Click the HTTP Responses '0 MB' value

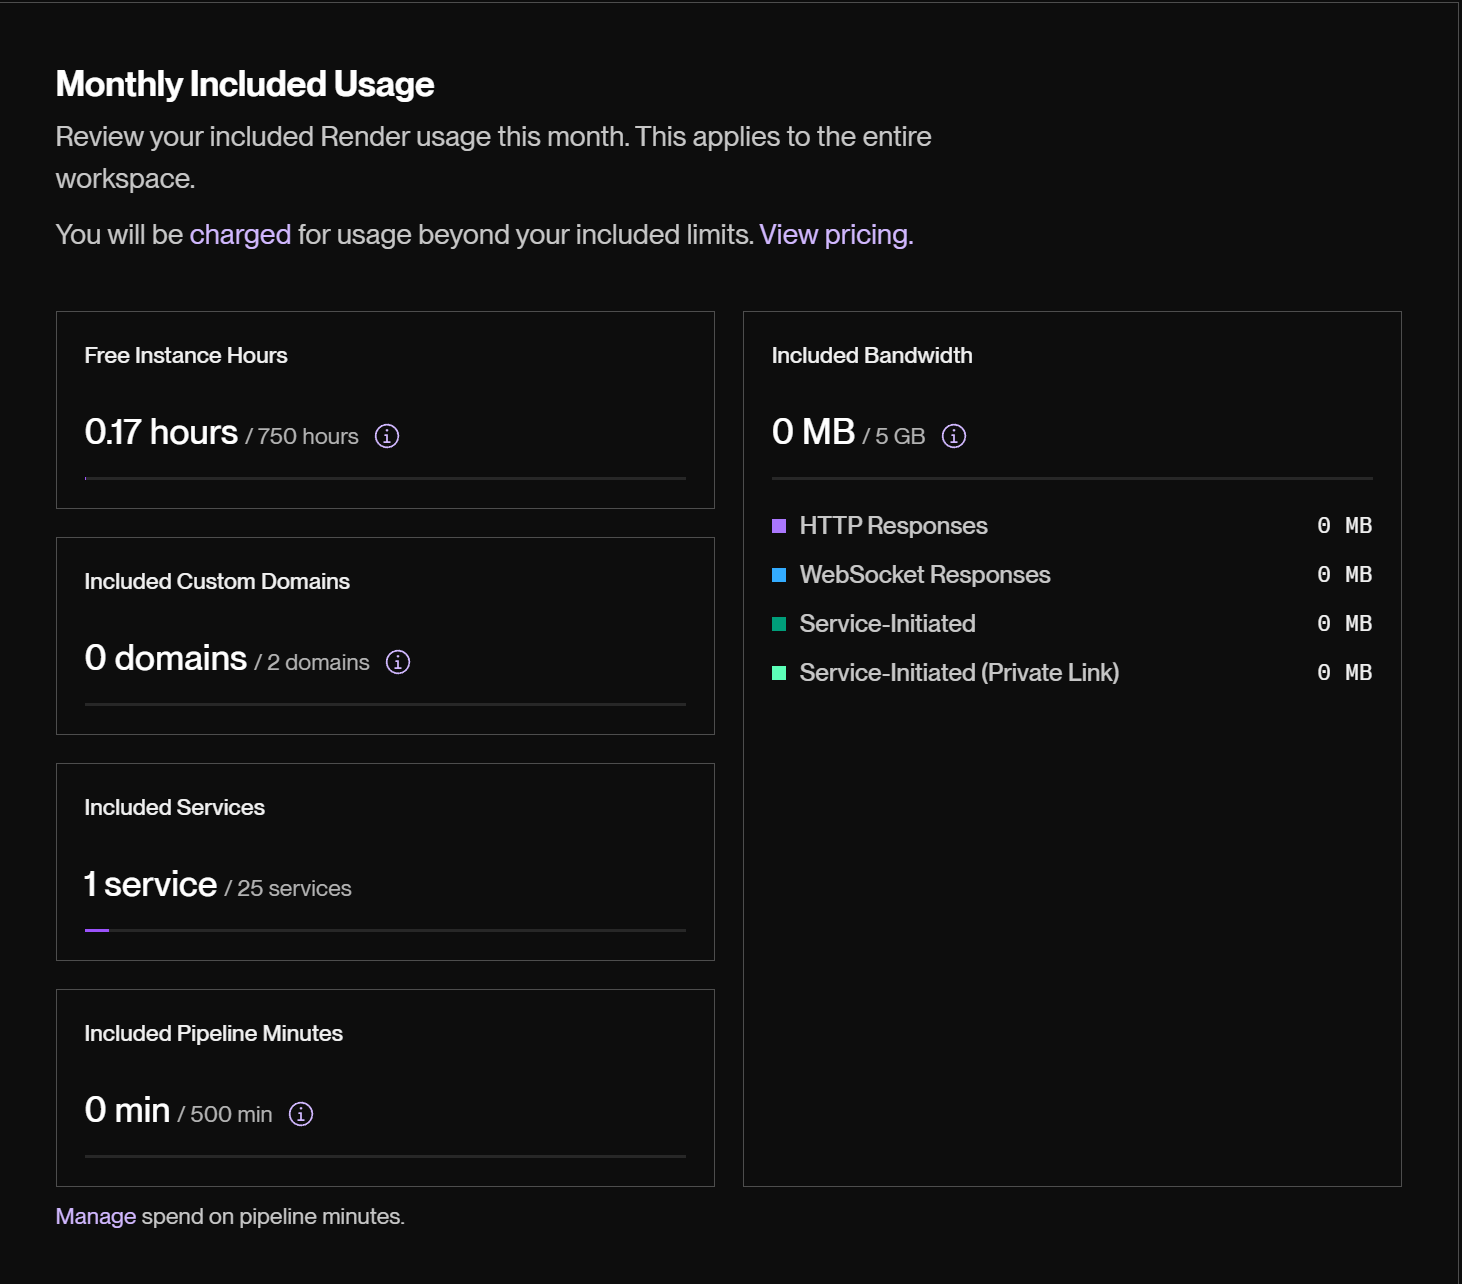click(x=1344, y=526)
